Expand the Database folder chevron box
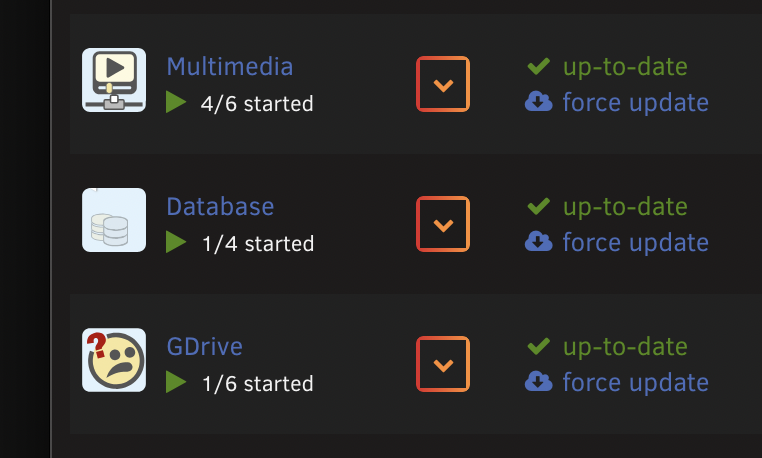Image resolution: width=762 pixels, height=458 pixels. tap(443, 224)
